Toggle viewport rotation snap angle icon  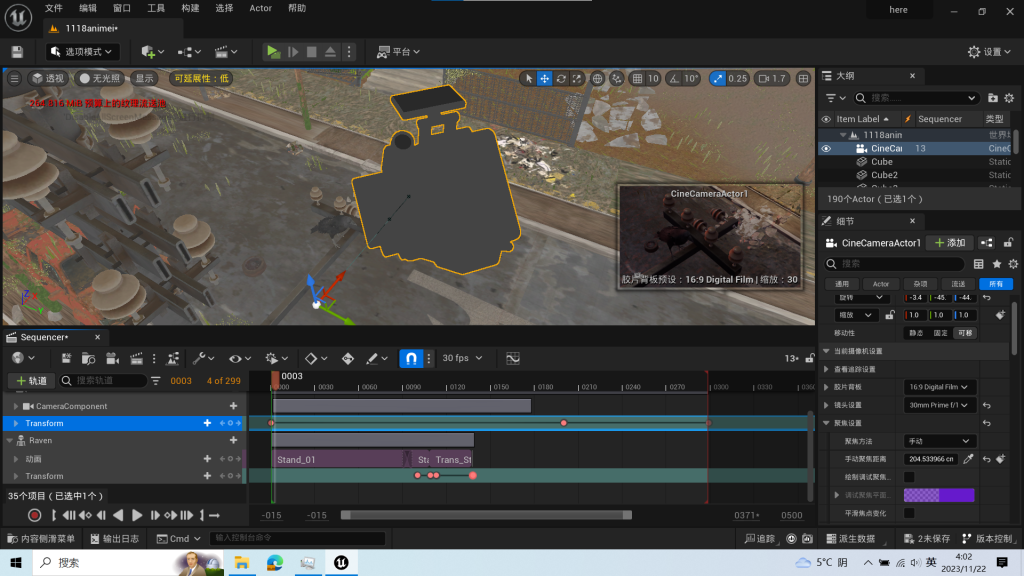tap(674, 78)
